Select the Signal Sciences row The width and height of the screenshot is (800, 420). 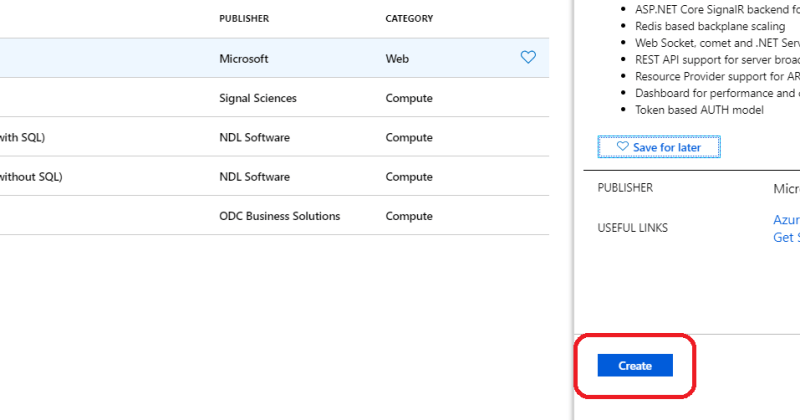click(258, 98)
